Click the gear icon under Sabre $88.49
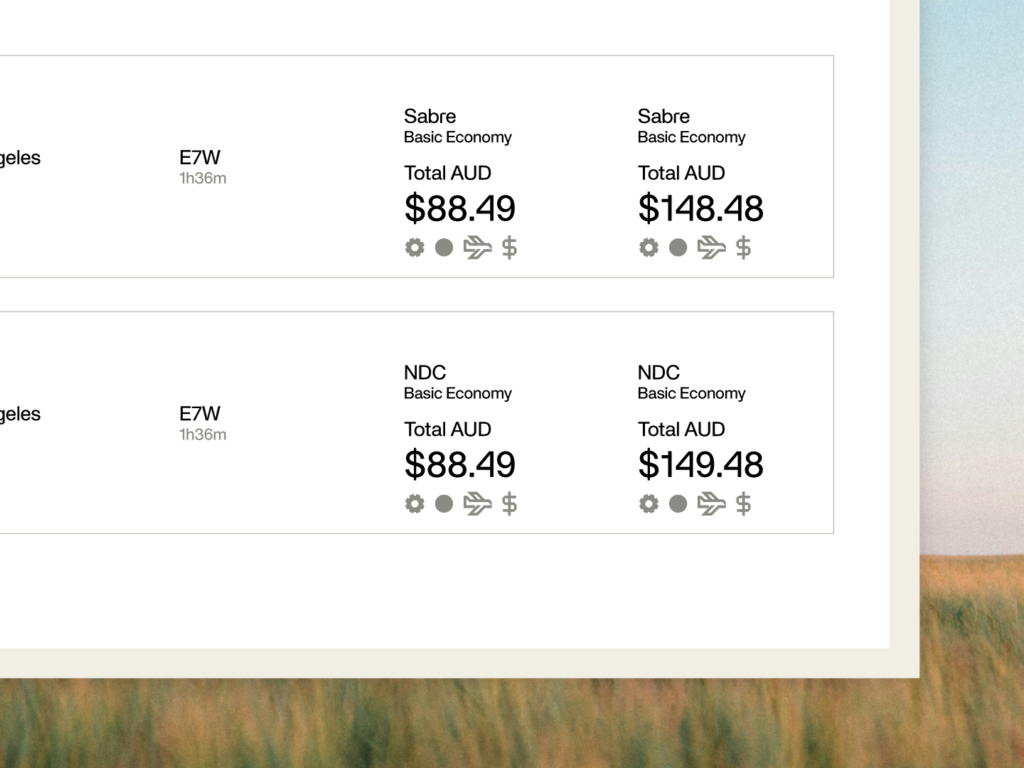 (x=414, y=248)
